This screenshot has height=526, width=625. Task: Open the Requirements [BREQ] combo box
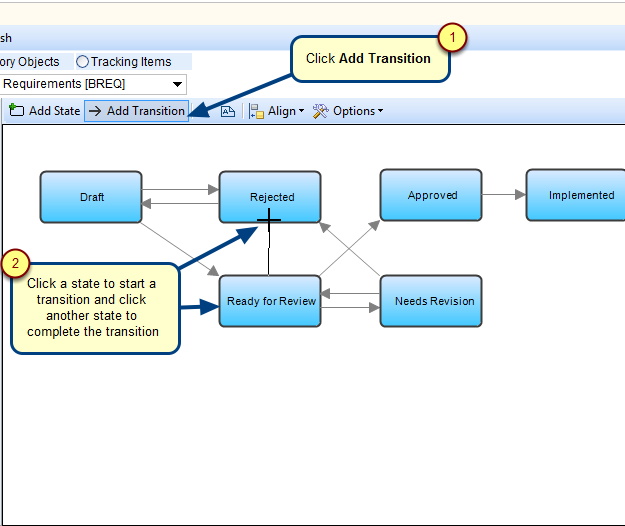pos(93,84)
